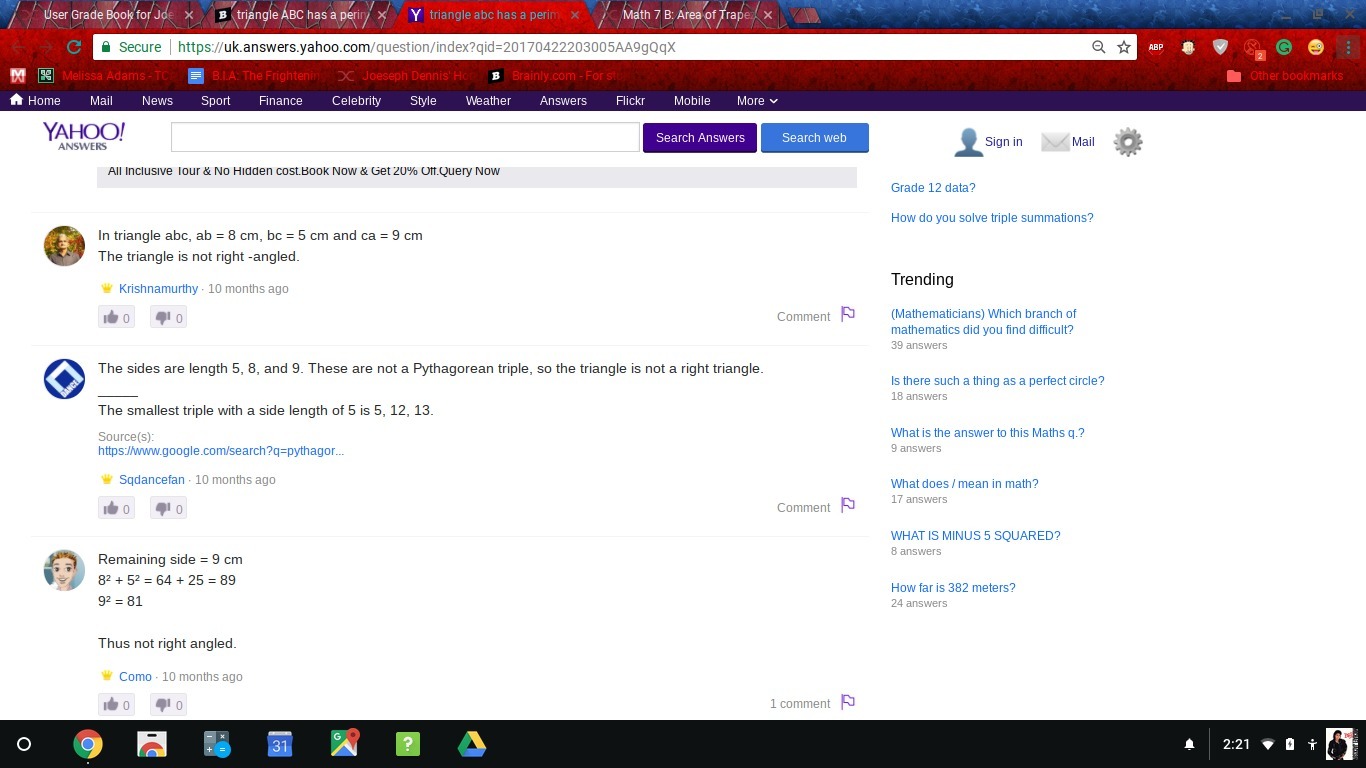Click the Mail envelope icon beside Sign in
The image size is (1366, 768).
pos(1055,142)
